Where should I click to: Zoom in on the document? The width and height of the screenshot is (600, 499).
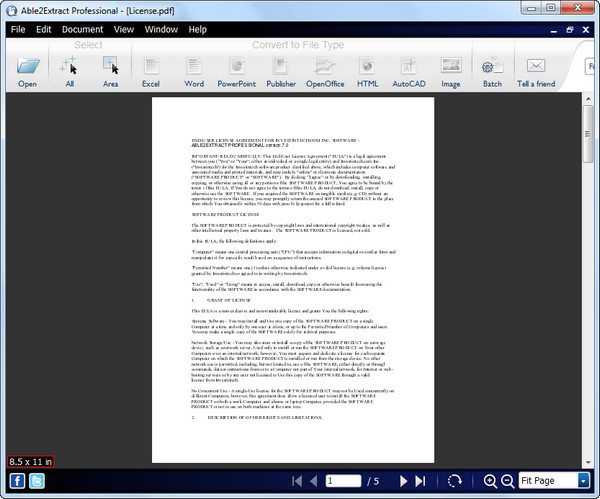(490, 481)
